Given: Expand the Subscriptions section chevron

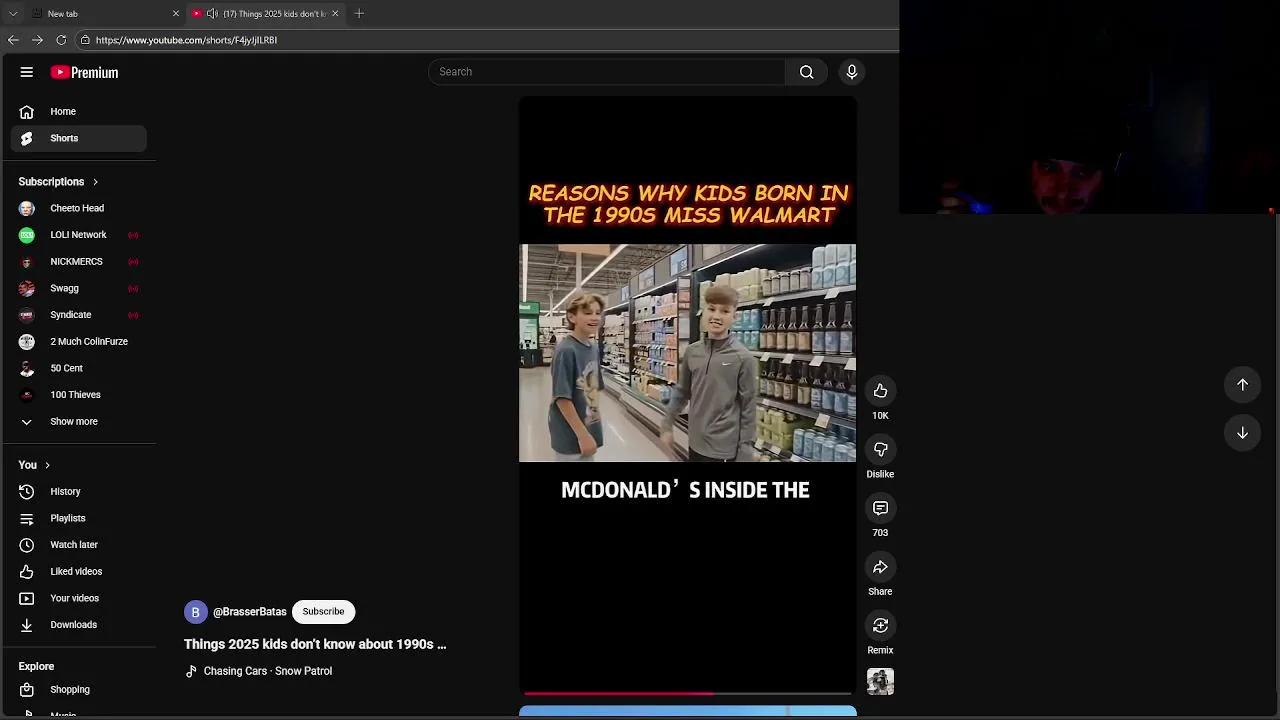Looking at the screenshot, I should pos(95,182).
